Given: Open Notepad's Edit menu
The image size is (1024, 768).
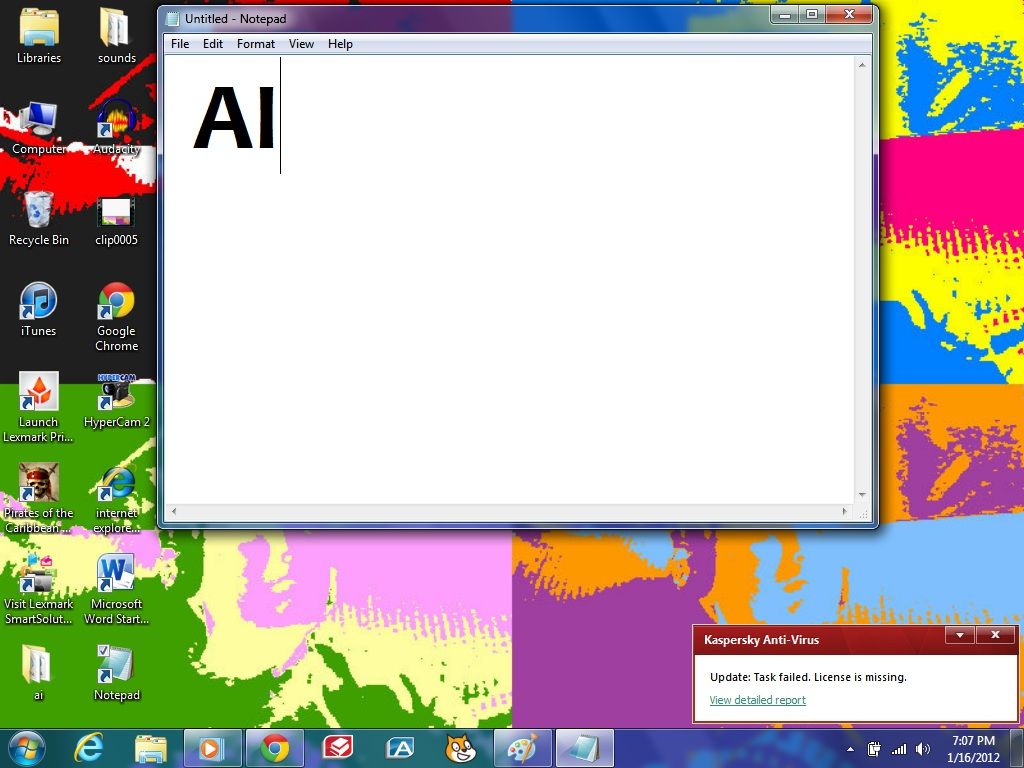Looking at the screenshot, I should pos(212,43).
